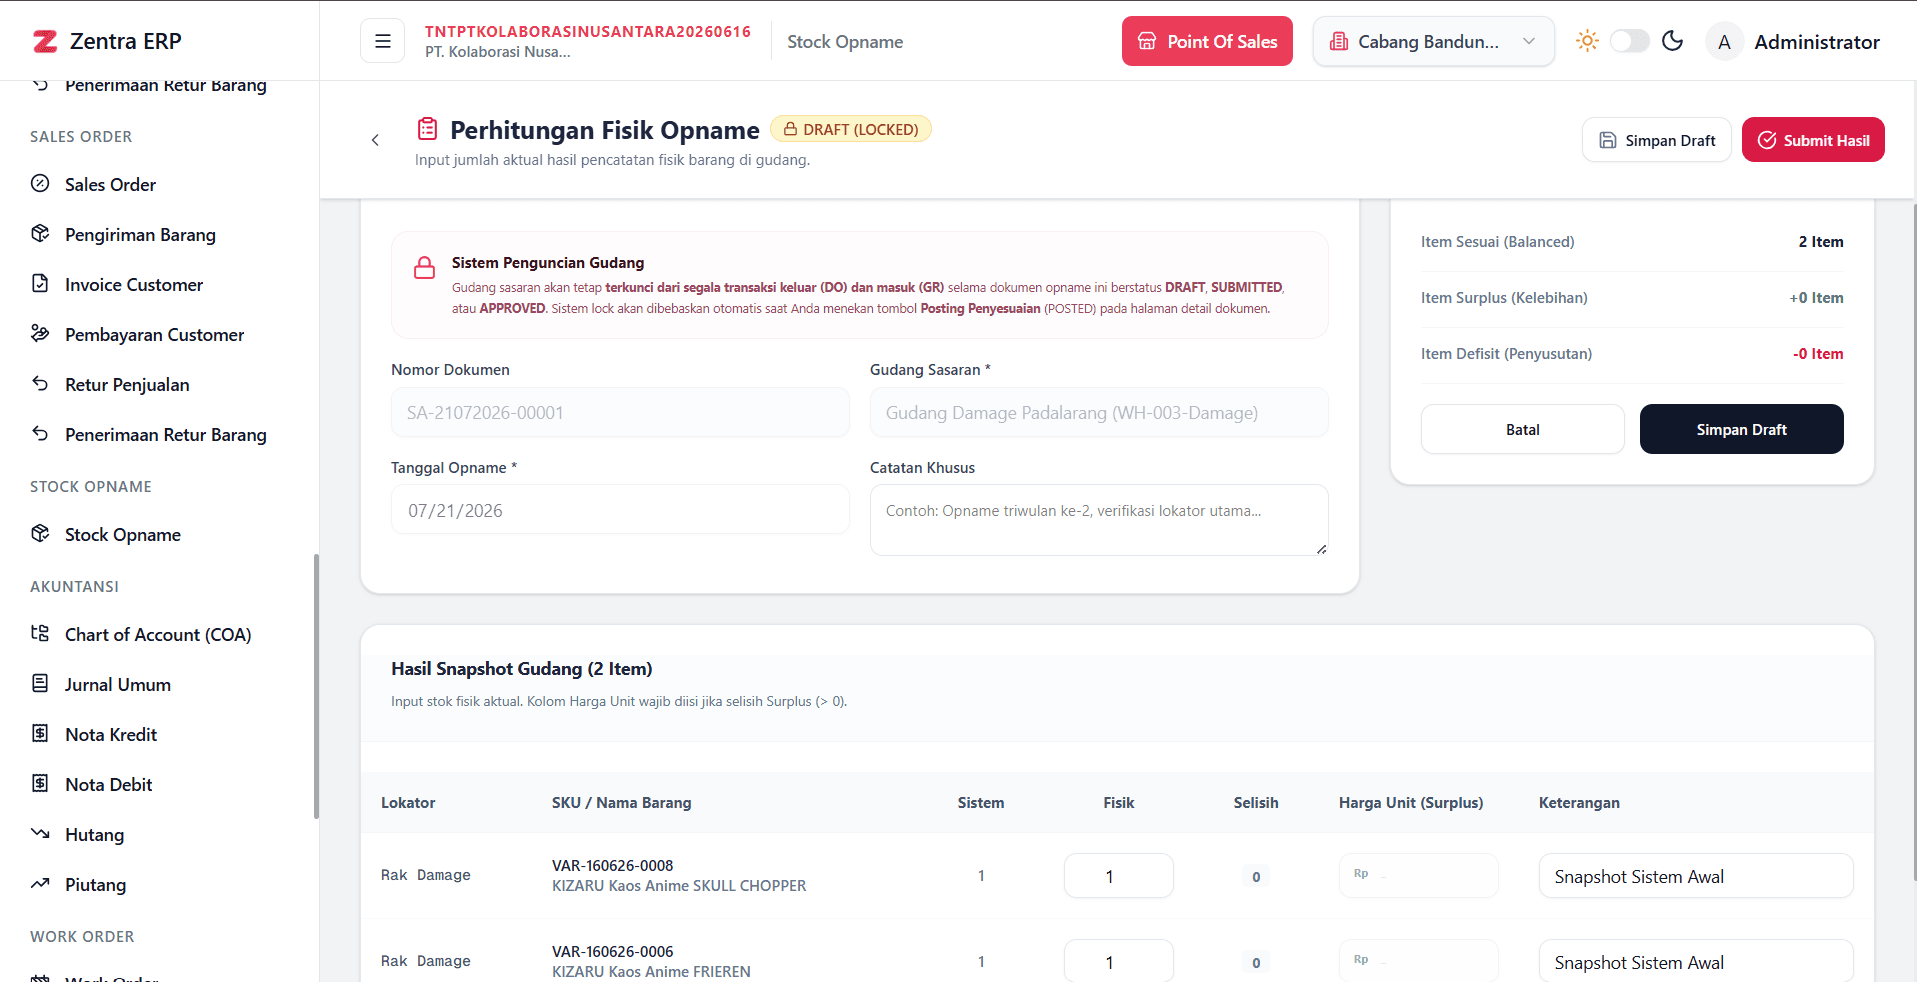Click the back arrow beside Perhitungan Fisik Opname
The width and height of the screenshot is (1917, 982).
tap(375, 140)
